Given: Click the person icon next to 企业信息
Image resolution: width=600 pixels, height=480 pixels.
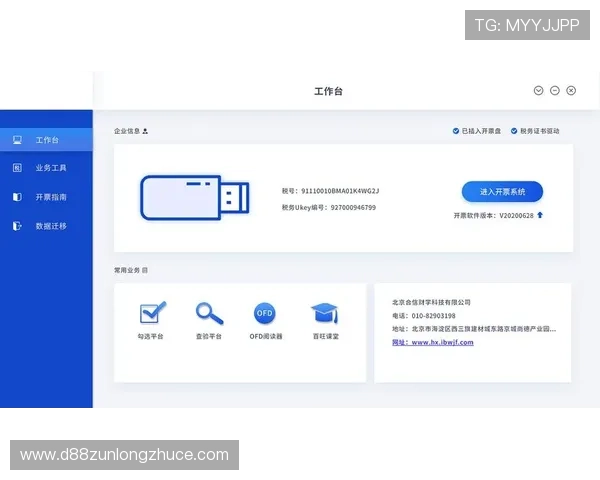Looking at the screenshot, I should pyautogui.click(x=145, y=131).
